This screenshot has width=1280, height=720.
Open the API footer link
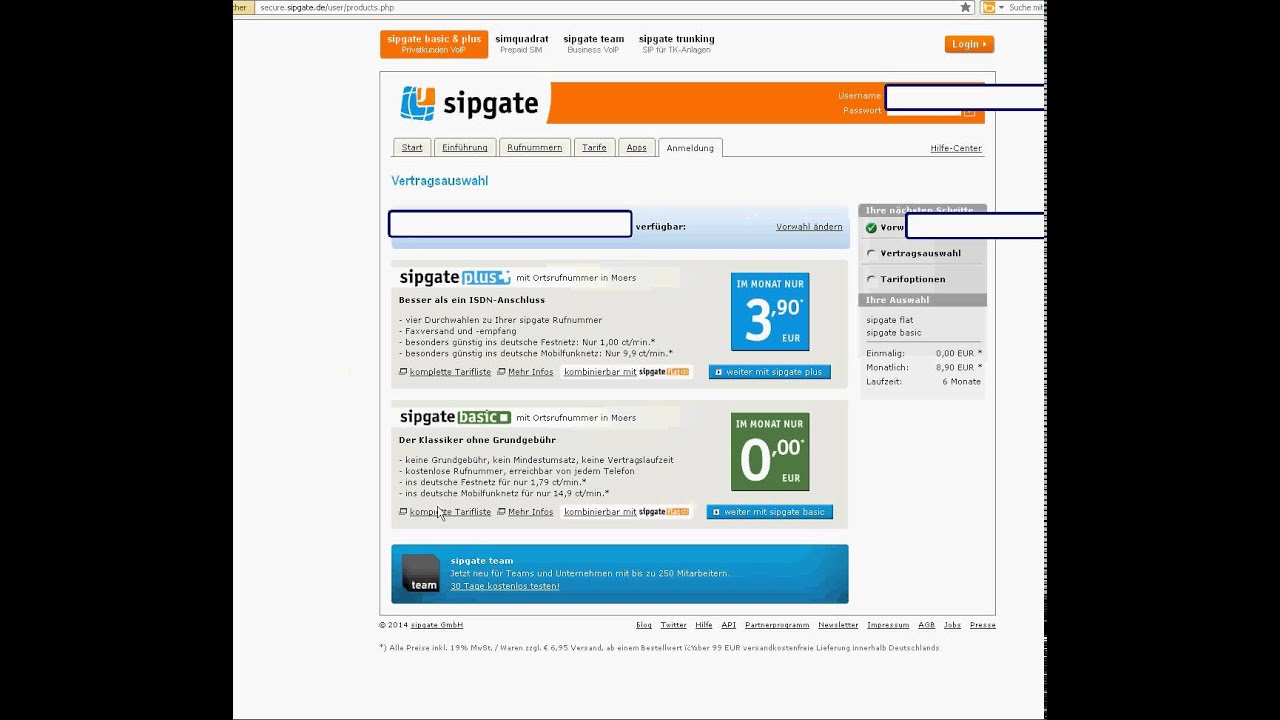click(x=729, y=625)
